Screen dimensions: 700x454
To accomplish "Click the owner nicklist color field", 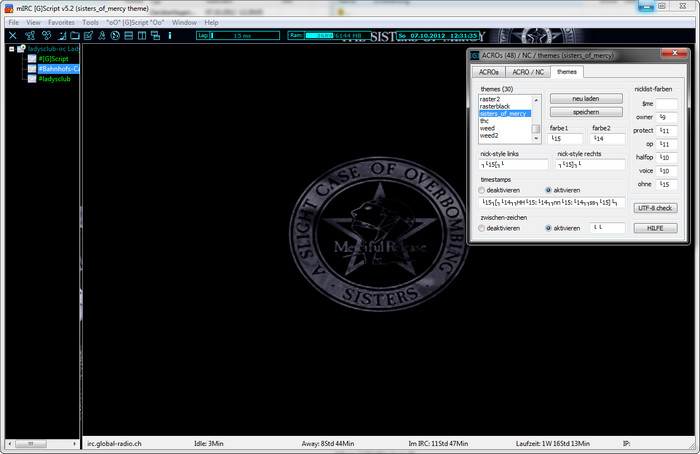I will tap(667, 117).
